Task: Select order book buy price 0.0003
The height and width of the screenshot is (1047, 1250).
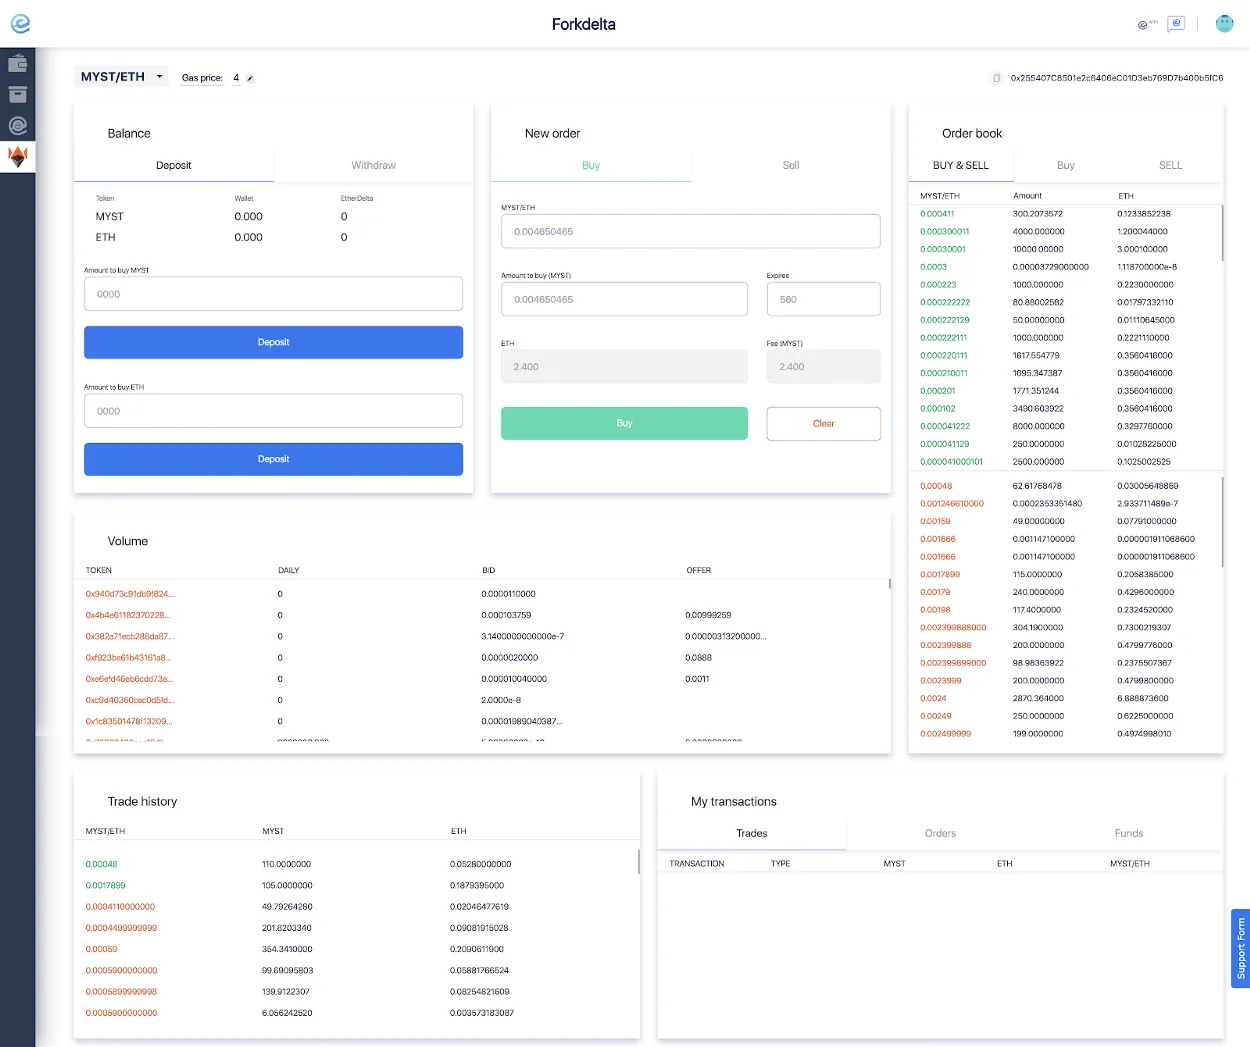Action: coord(933,267)
